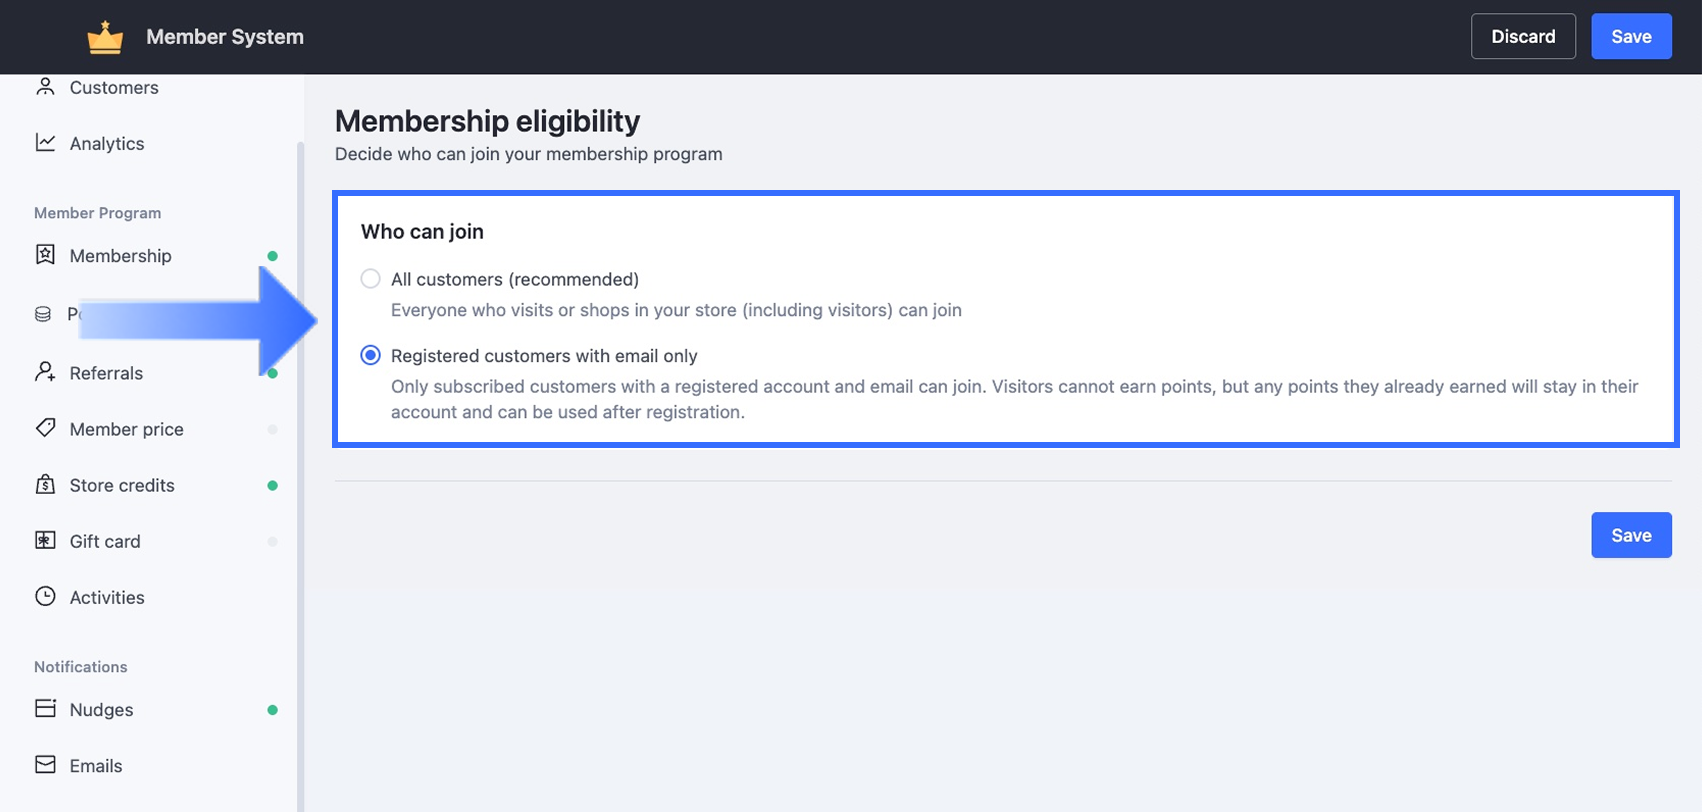The height and width of the screenshot is (812, 1702).
Task: Go to Store credits section
Action: [122, 485]
